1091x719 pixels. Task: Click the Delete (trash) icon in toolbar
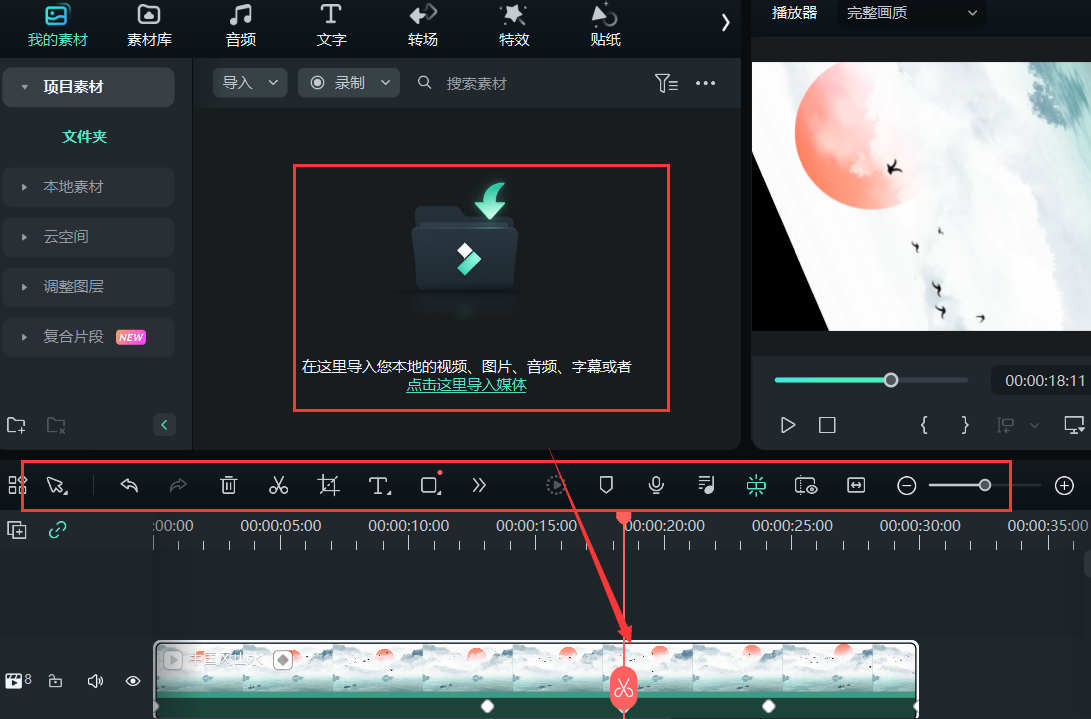pos(228,485)
